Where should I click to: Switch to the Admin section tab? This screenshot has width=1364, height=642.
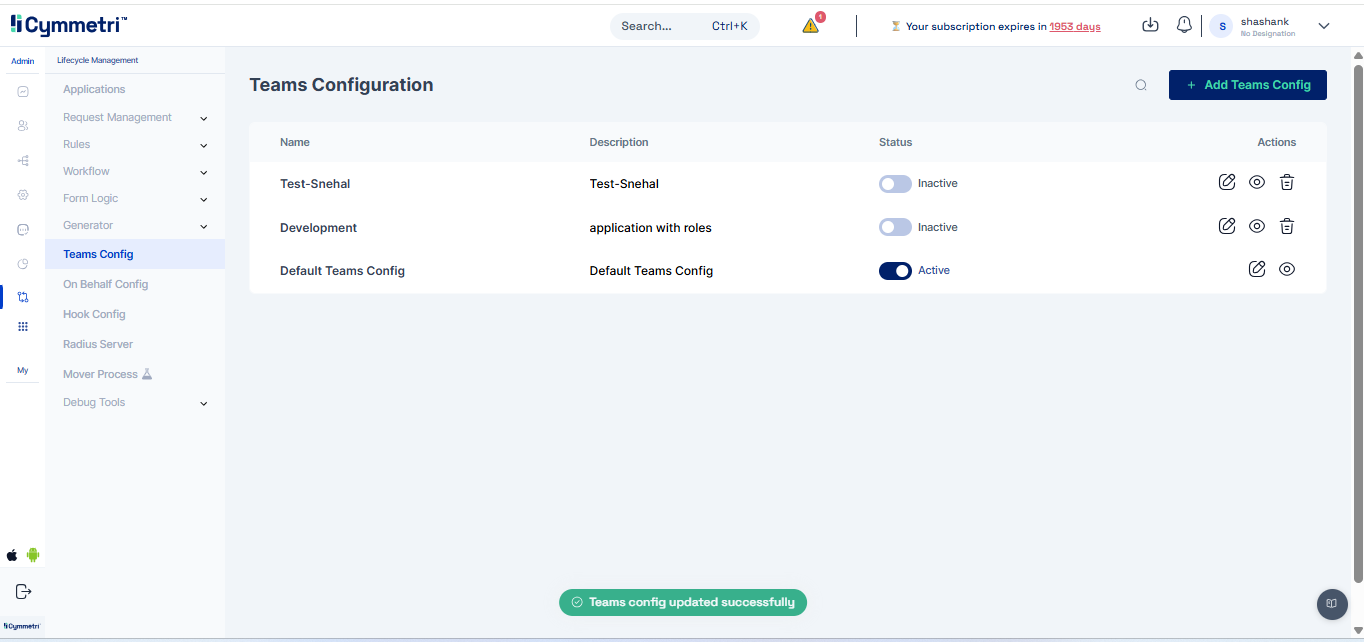pyautogui.click(x=22, y=61)
